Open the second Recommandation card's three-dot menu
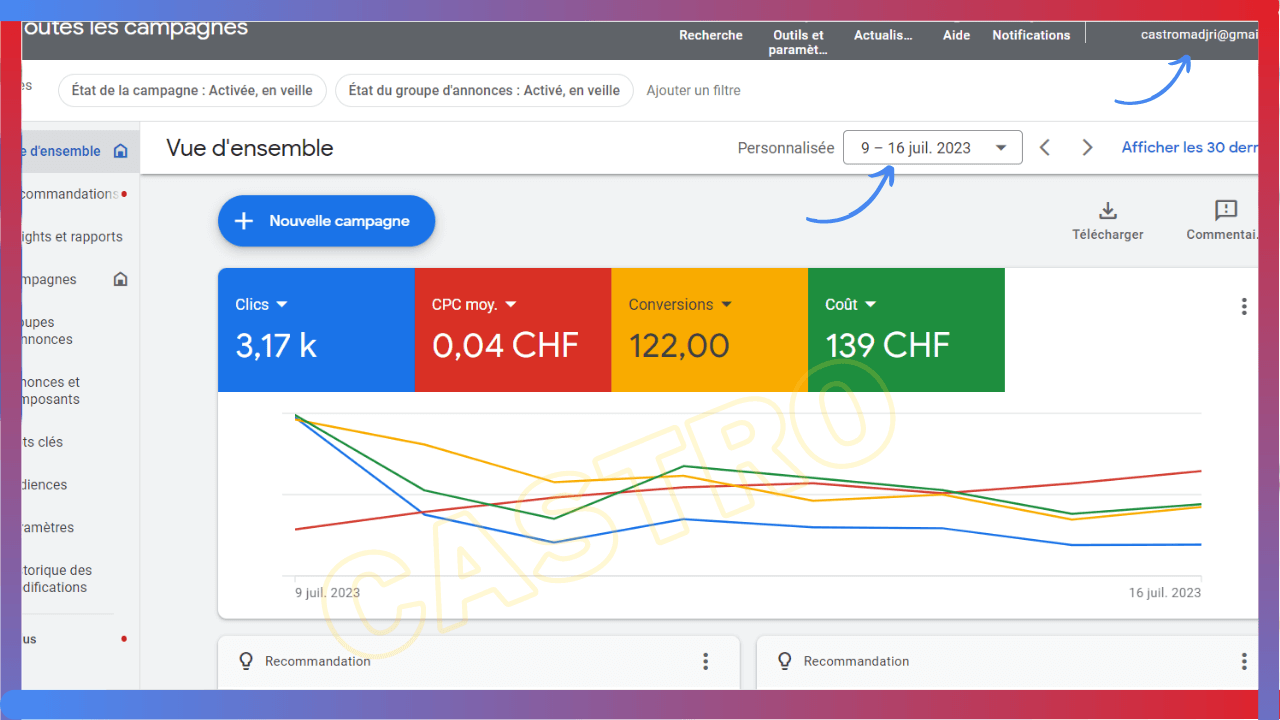The width and height of the screenshot is (1280, 720). pos(1244,661)
